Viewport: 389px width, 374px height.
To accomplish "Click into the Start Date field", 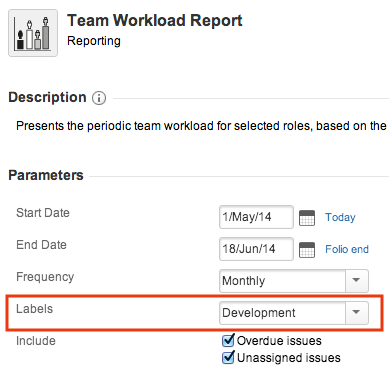I will tap(256, 217).
